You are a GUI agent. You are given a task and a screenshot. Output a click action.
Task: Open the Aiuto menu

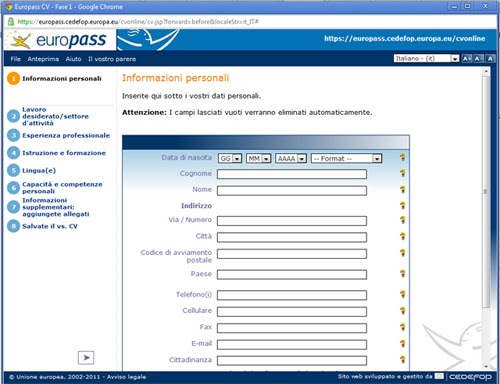pos(73,59)
